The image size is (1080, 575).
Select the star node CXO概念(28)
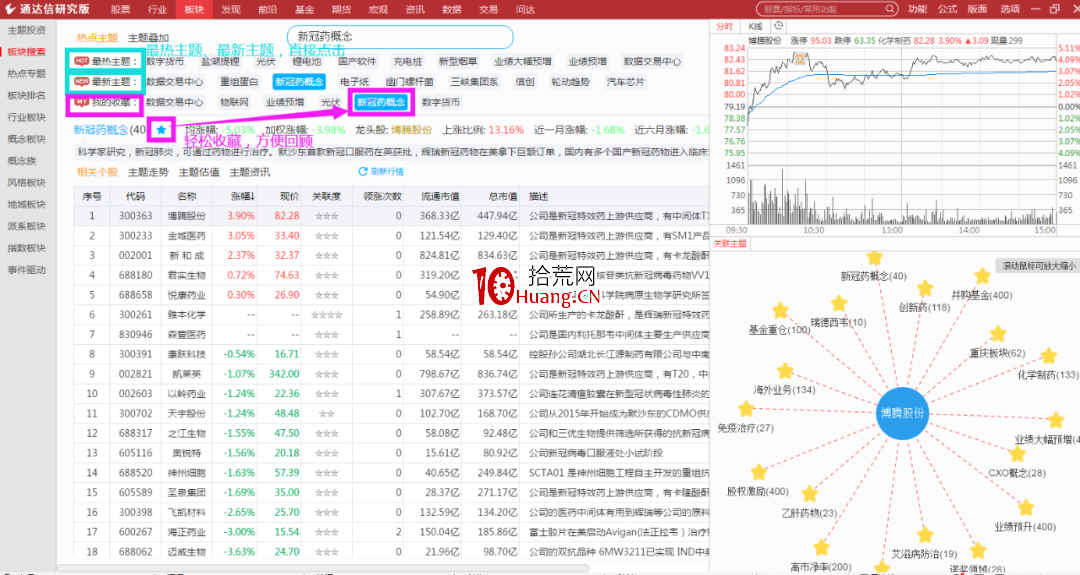click(1017, 454)
